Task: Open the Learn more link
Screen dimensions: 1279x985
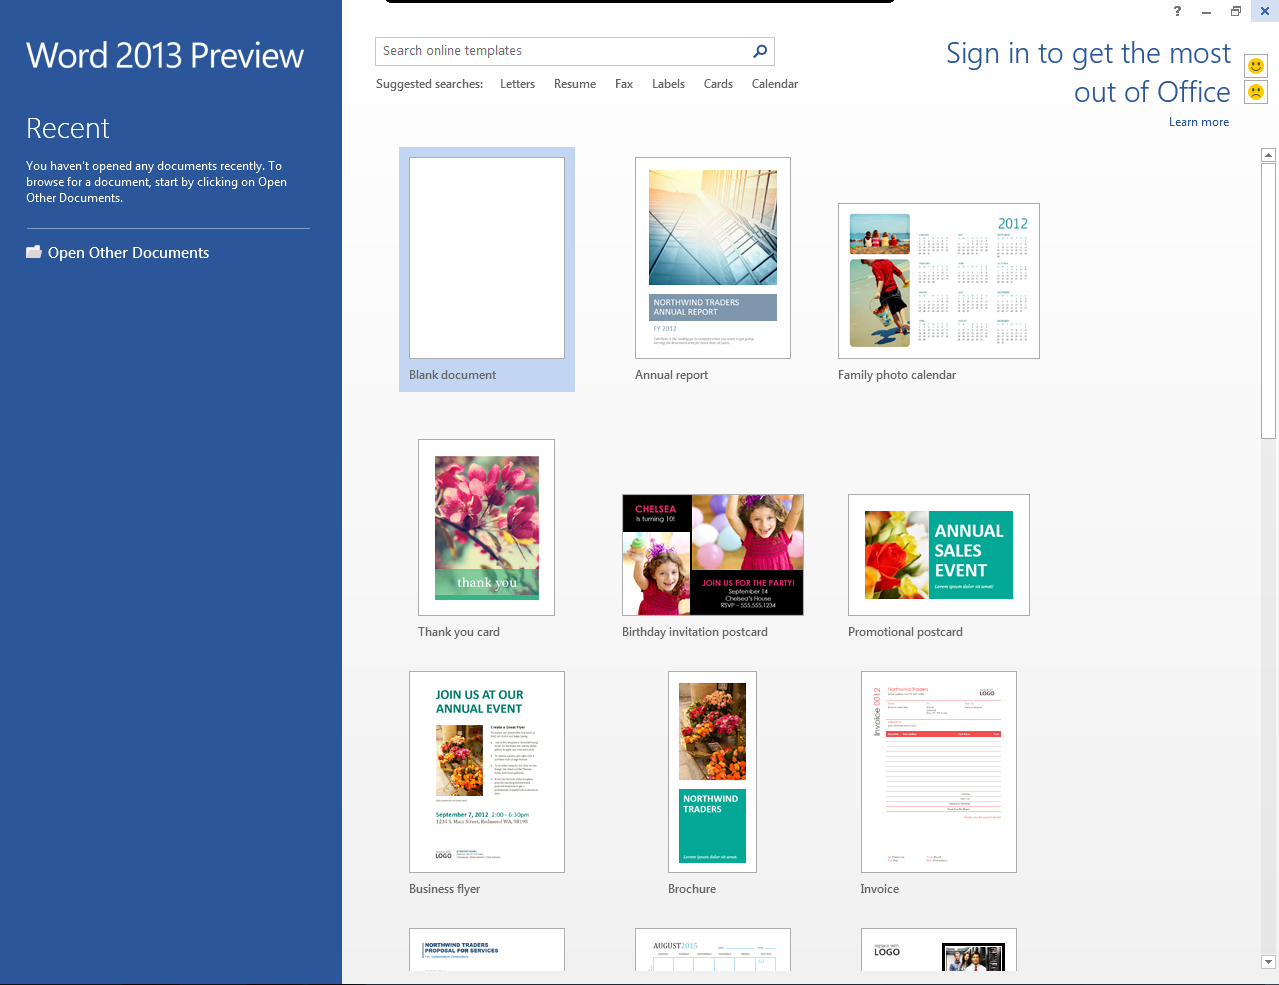Action: pos(1199,122)
